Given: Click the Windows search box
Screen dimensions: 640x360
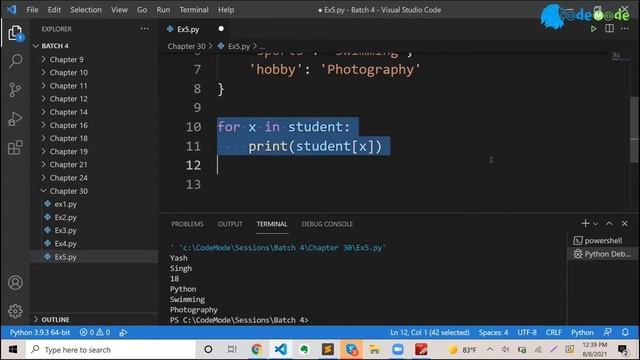Looking at the screenshot, I should [110, 350].
